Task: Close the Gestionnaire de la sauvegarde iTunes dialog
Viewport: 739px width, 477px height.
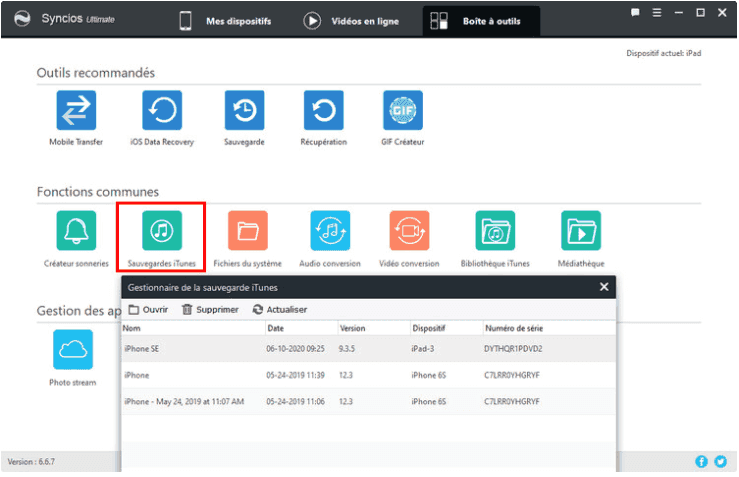Action: (603, 288)
